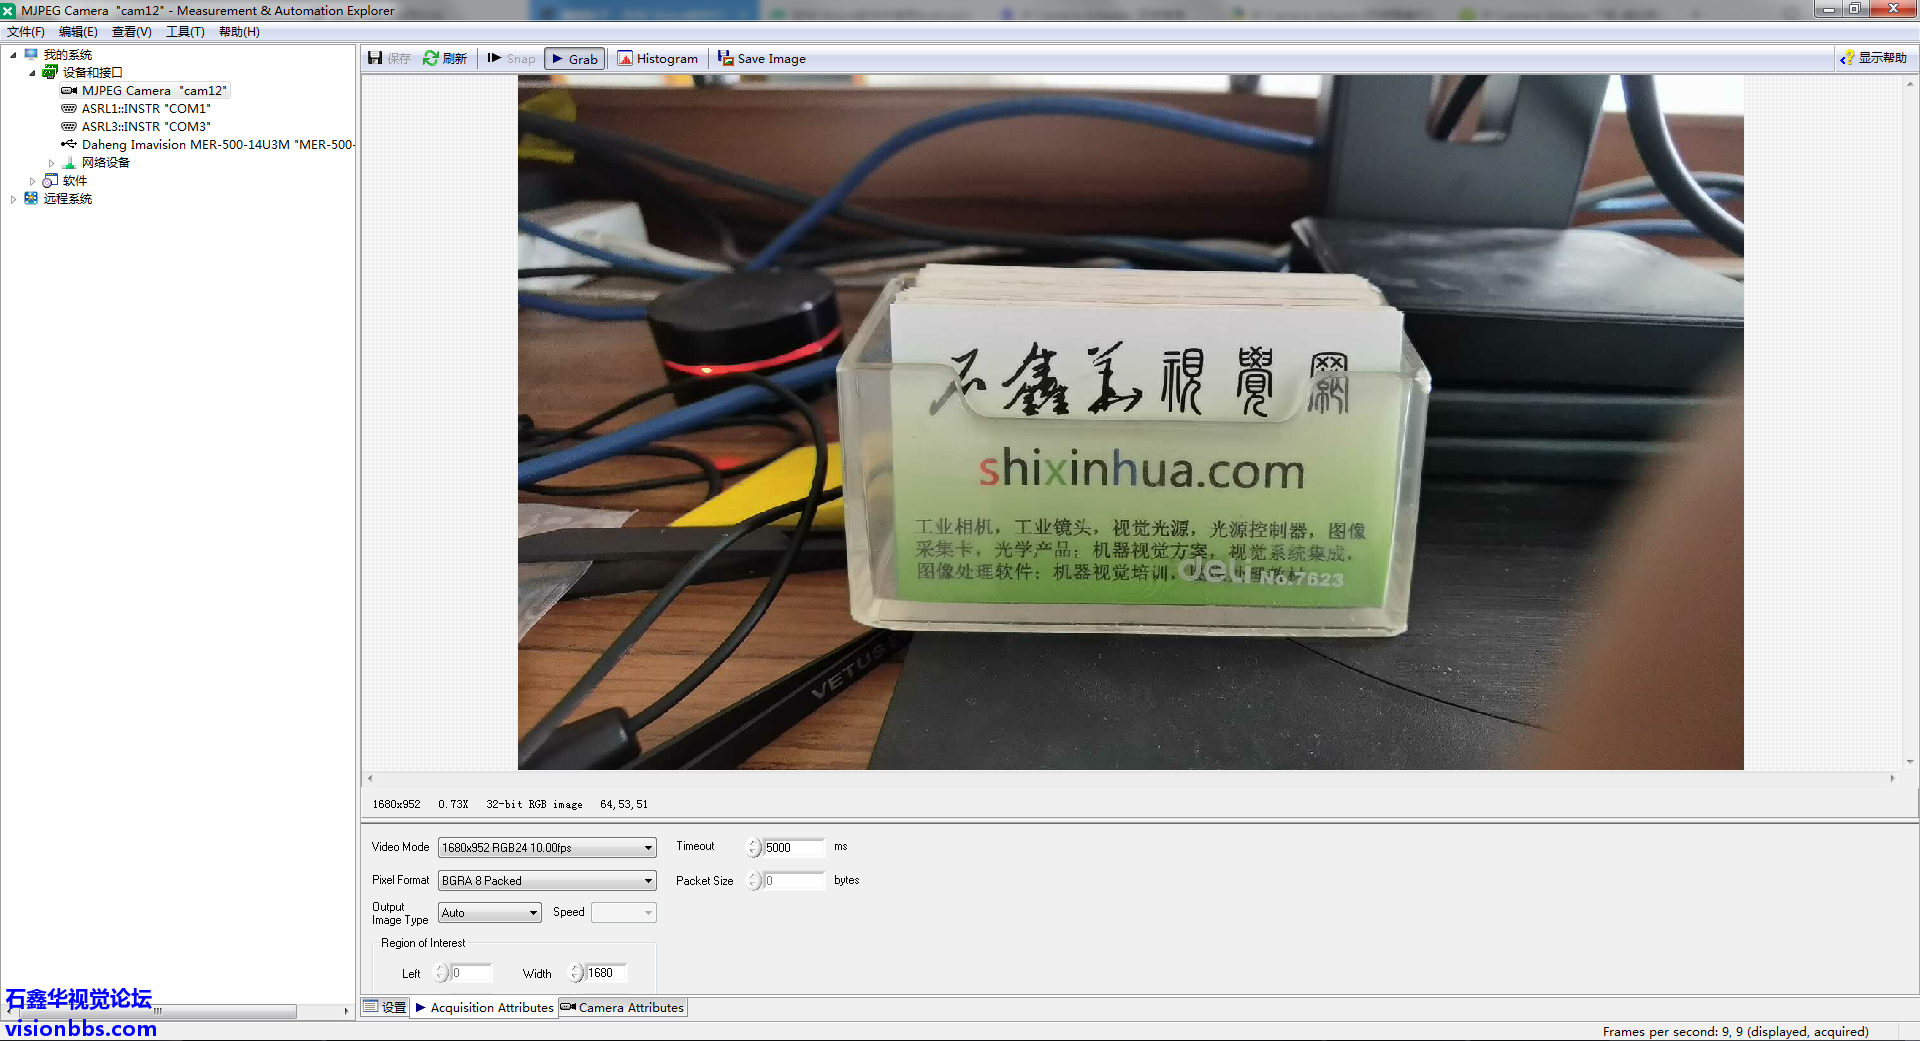Collapse the 设备和接口 node
Image resolution: width=1920 pixels, height=1041 pixels.
click(32, 73)
